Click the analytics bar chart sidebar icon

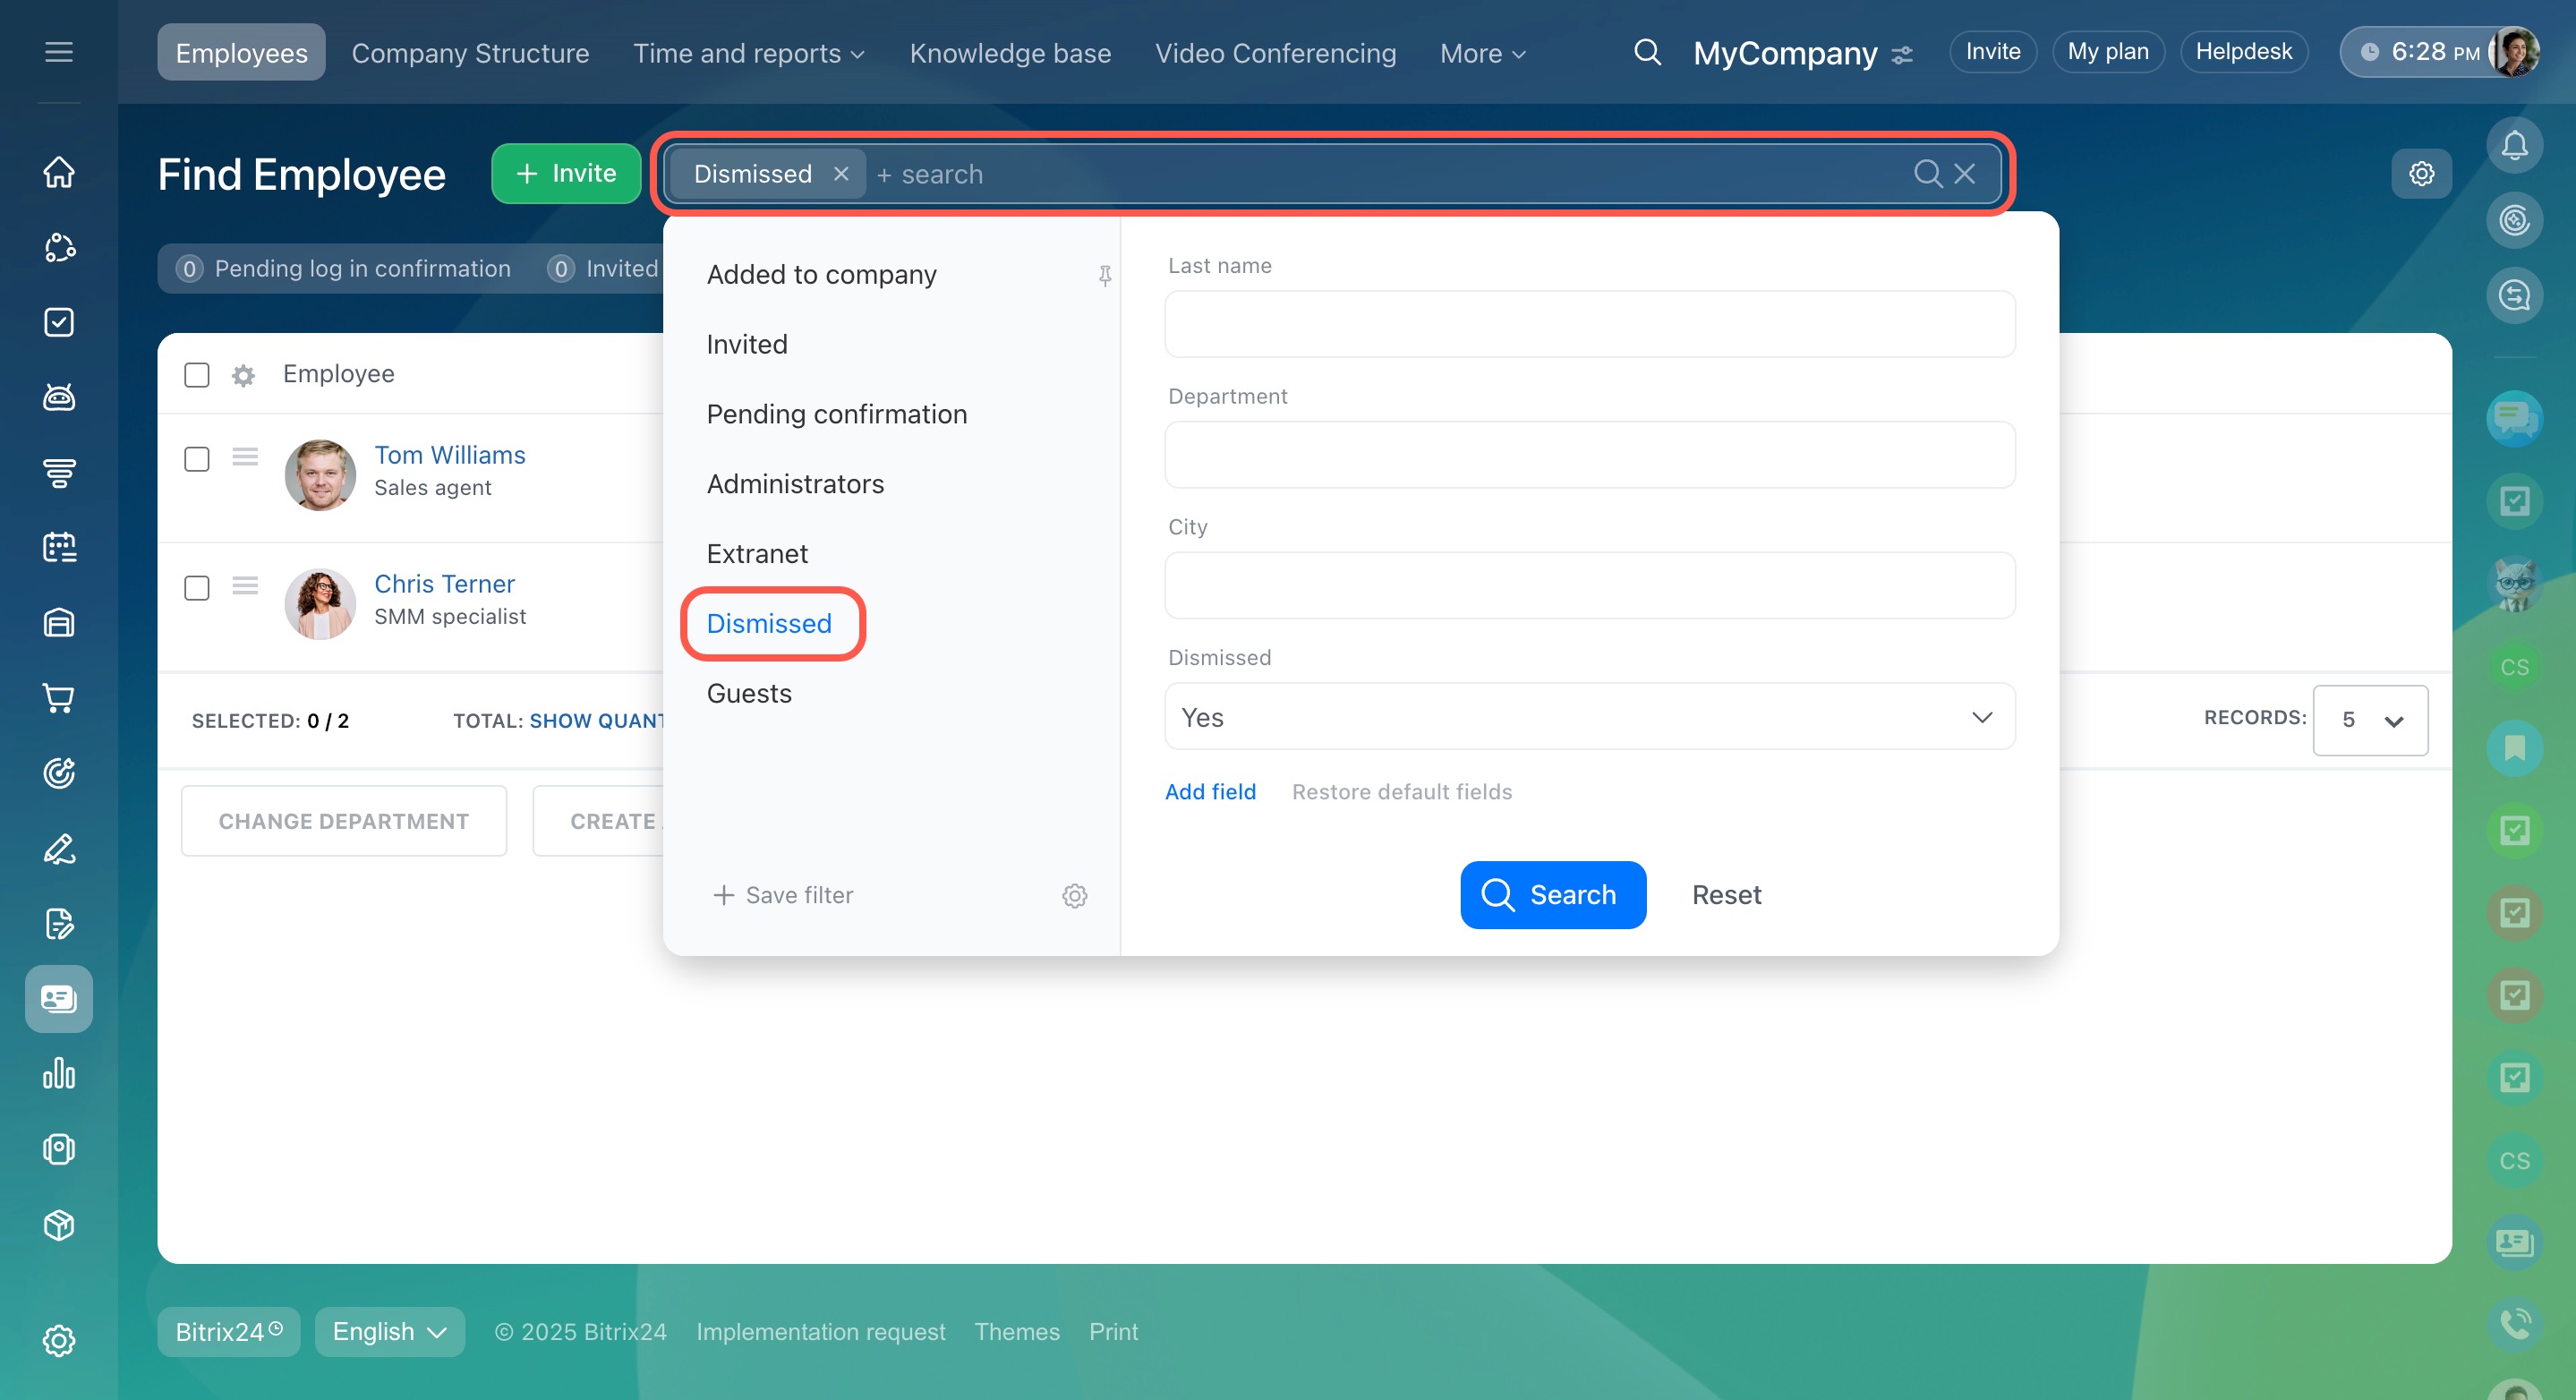59,1074
